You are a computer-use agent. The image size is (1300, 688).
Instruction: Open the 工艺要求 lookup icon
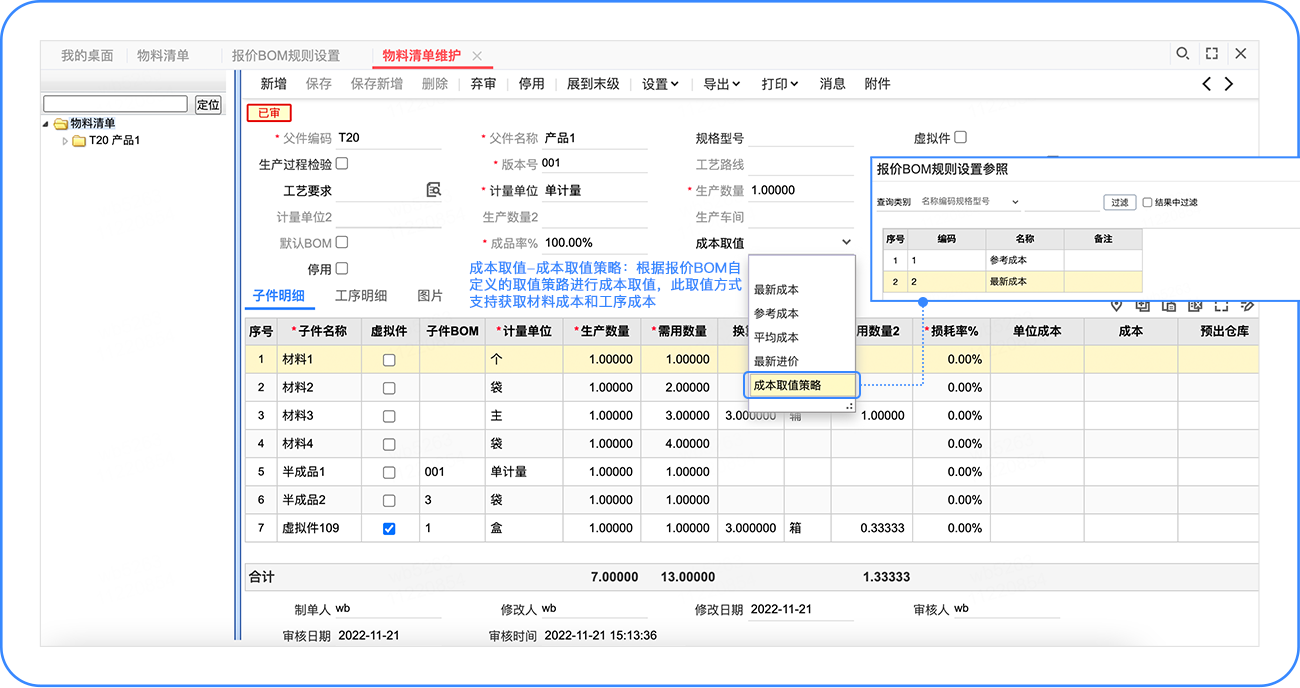433,190
